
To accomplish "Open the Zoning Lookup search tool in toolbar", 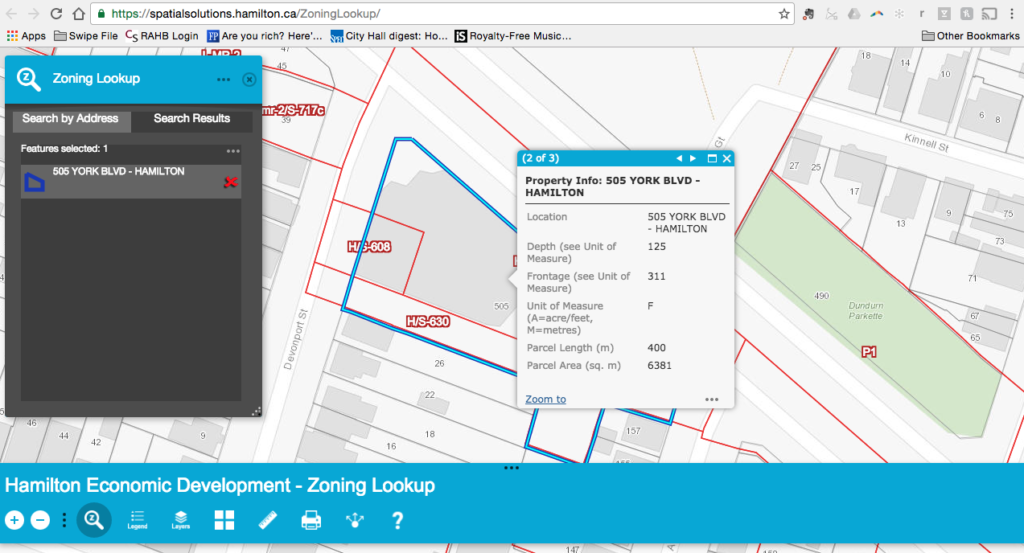I will pos(93,520).
